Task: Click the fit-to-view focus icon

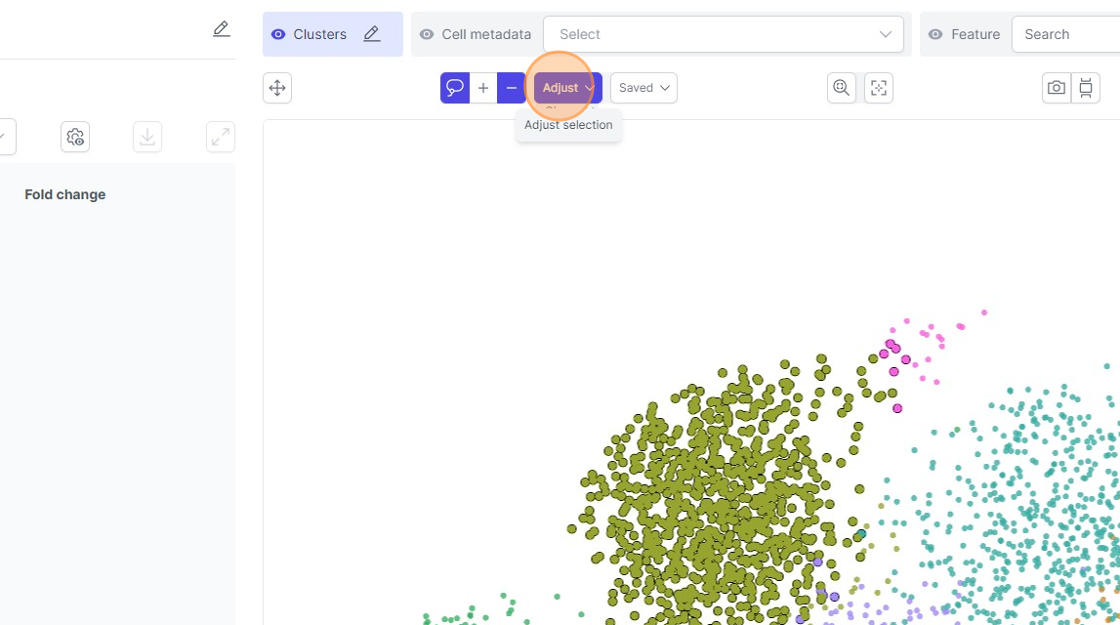Action: [878, 88]
